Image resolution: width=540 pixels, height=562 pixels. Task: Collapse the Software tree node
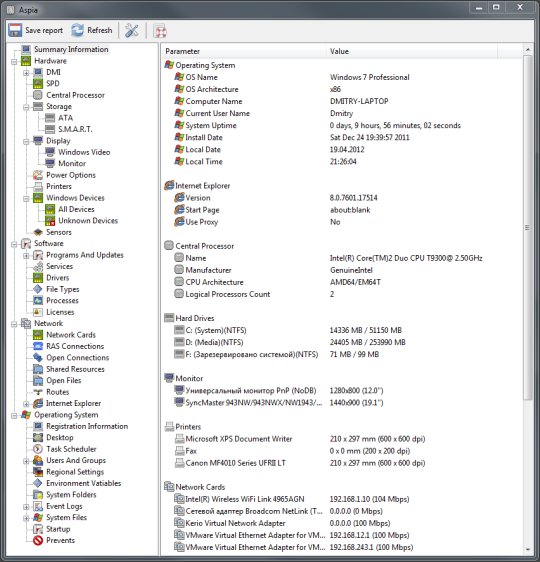coord(14,244)
